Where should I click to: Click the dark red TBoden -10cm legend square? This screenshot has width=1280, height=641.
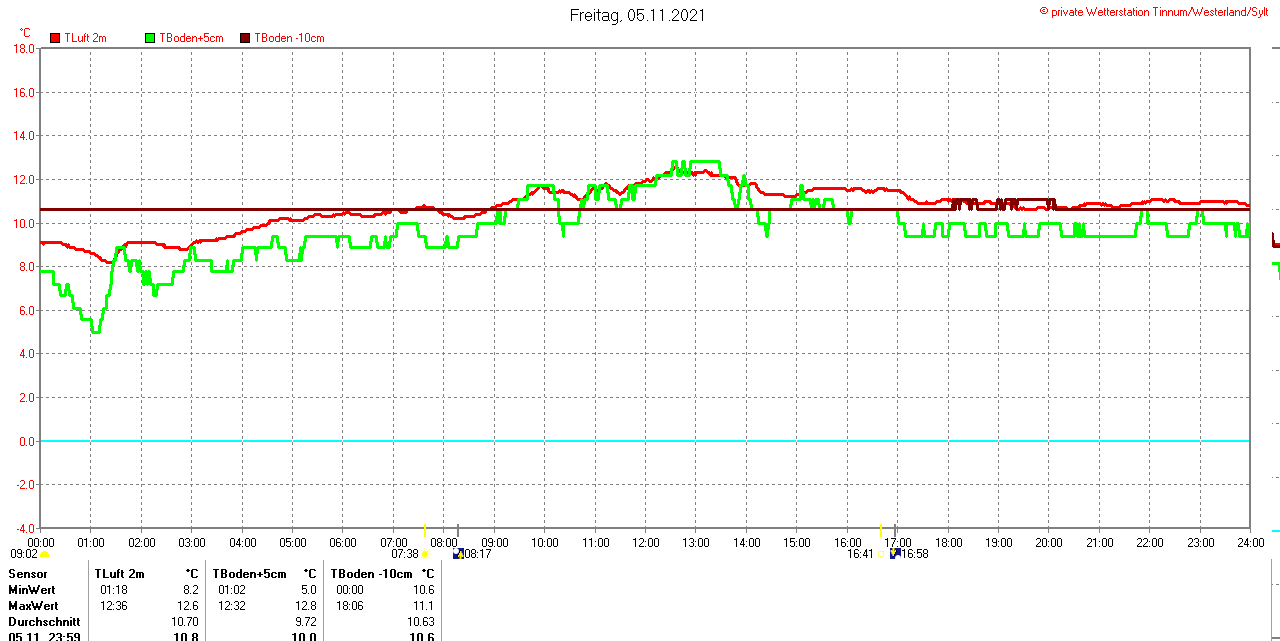click(246, 38)
